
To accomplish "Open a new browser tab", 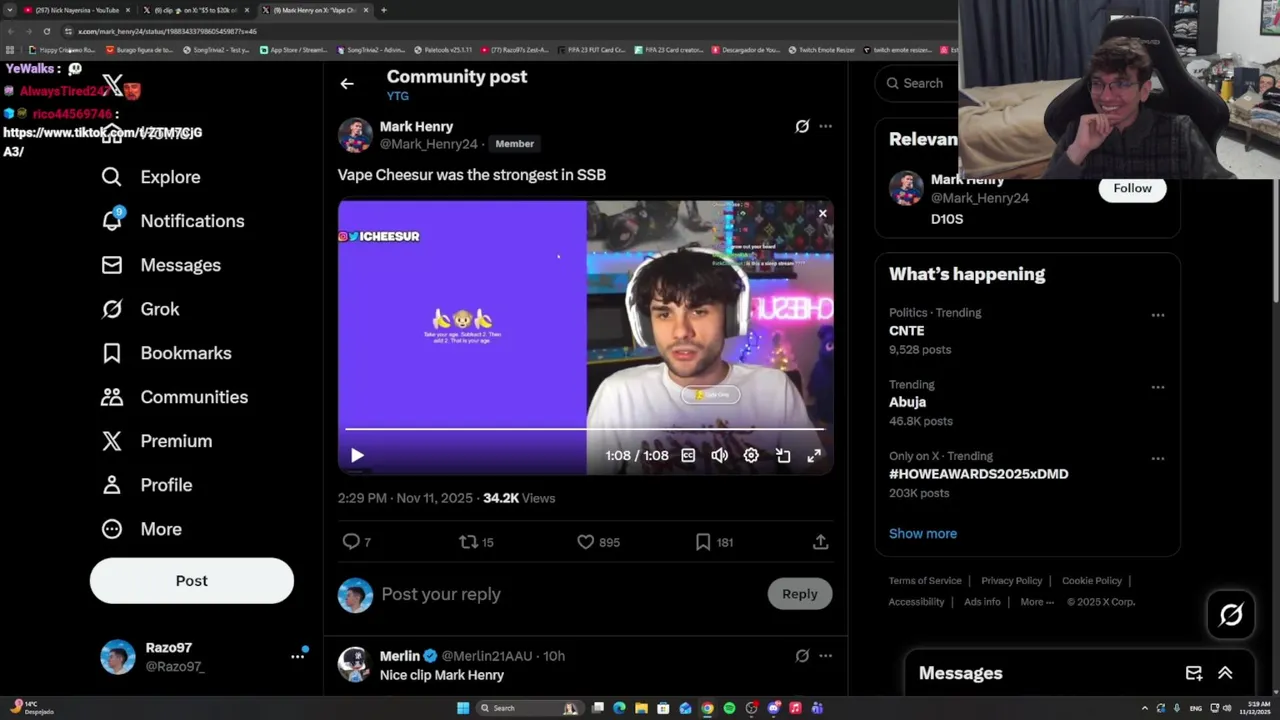I will (x=384, y=10).
